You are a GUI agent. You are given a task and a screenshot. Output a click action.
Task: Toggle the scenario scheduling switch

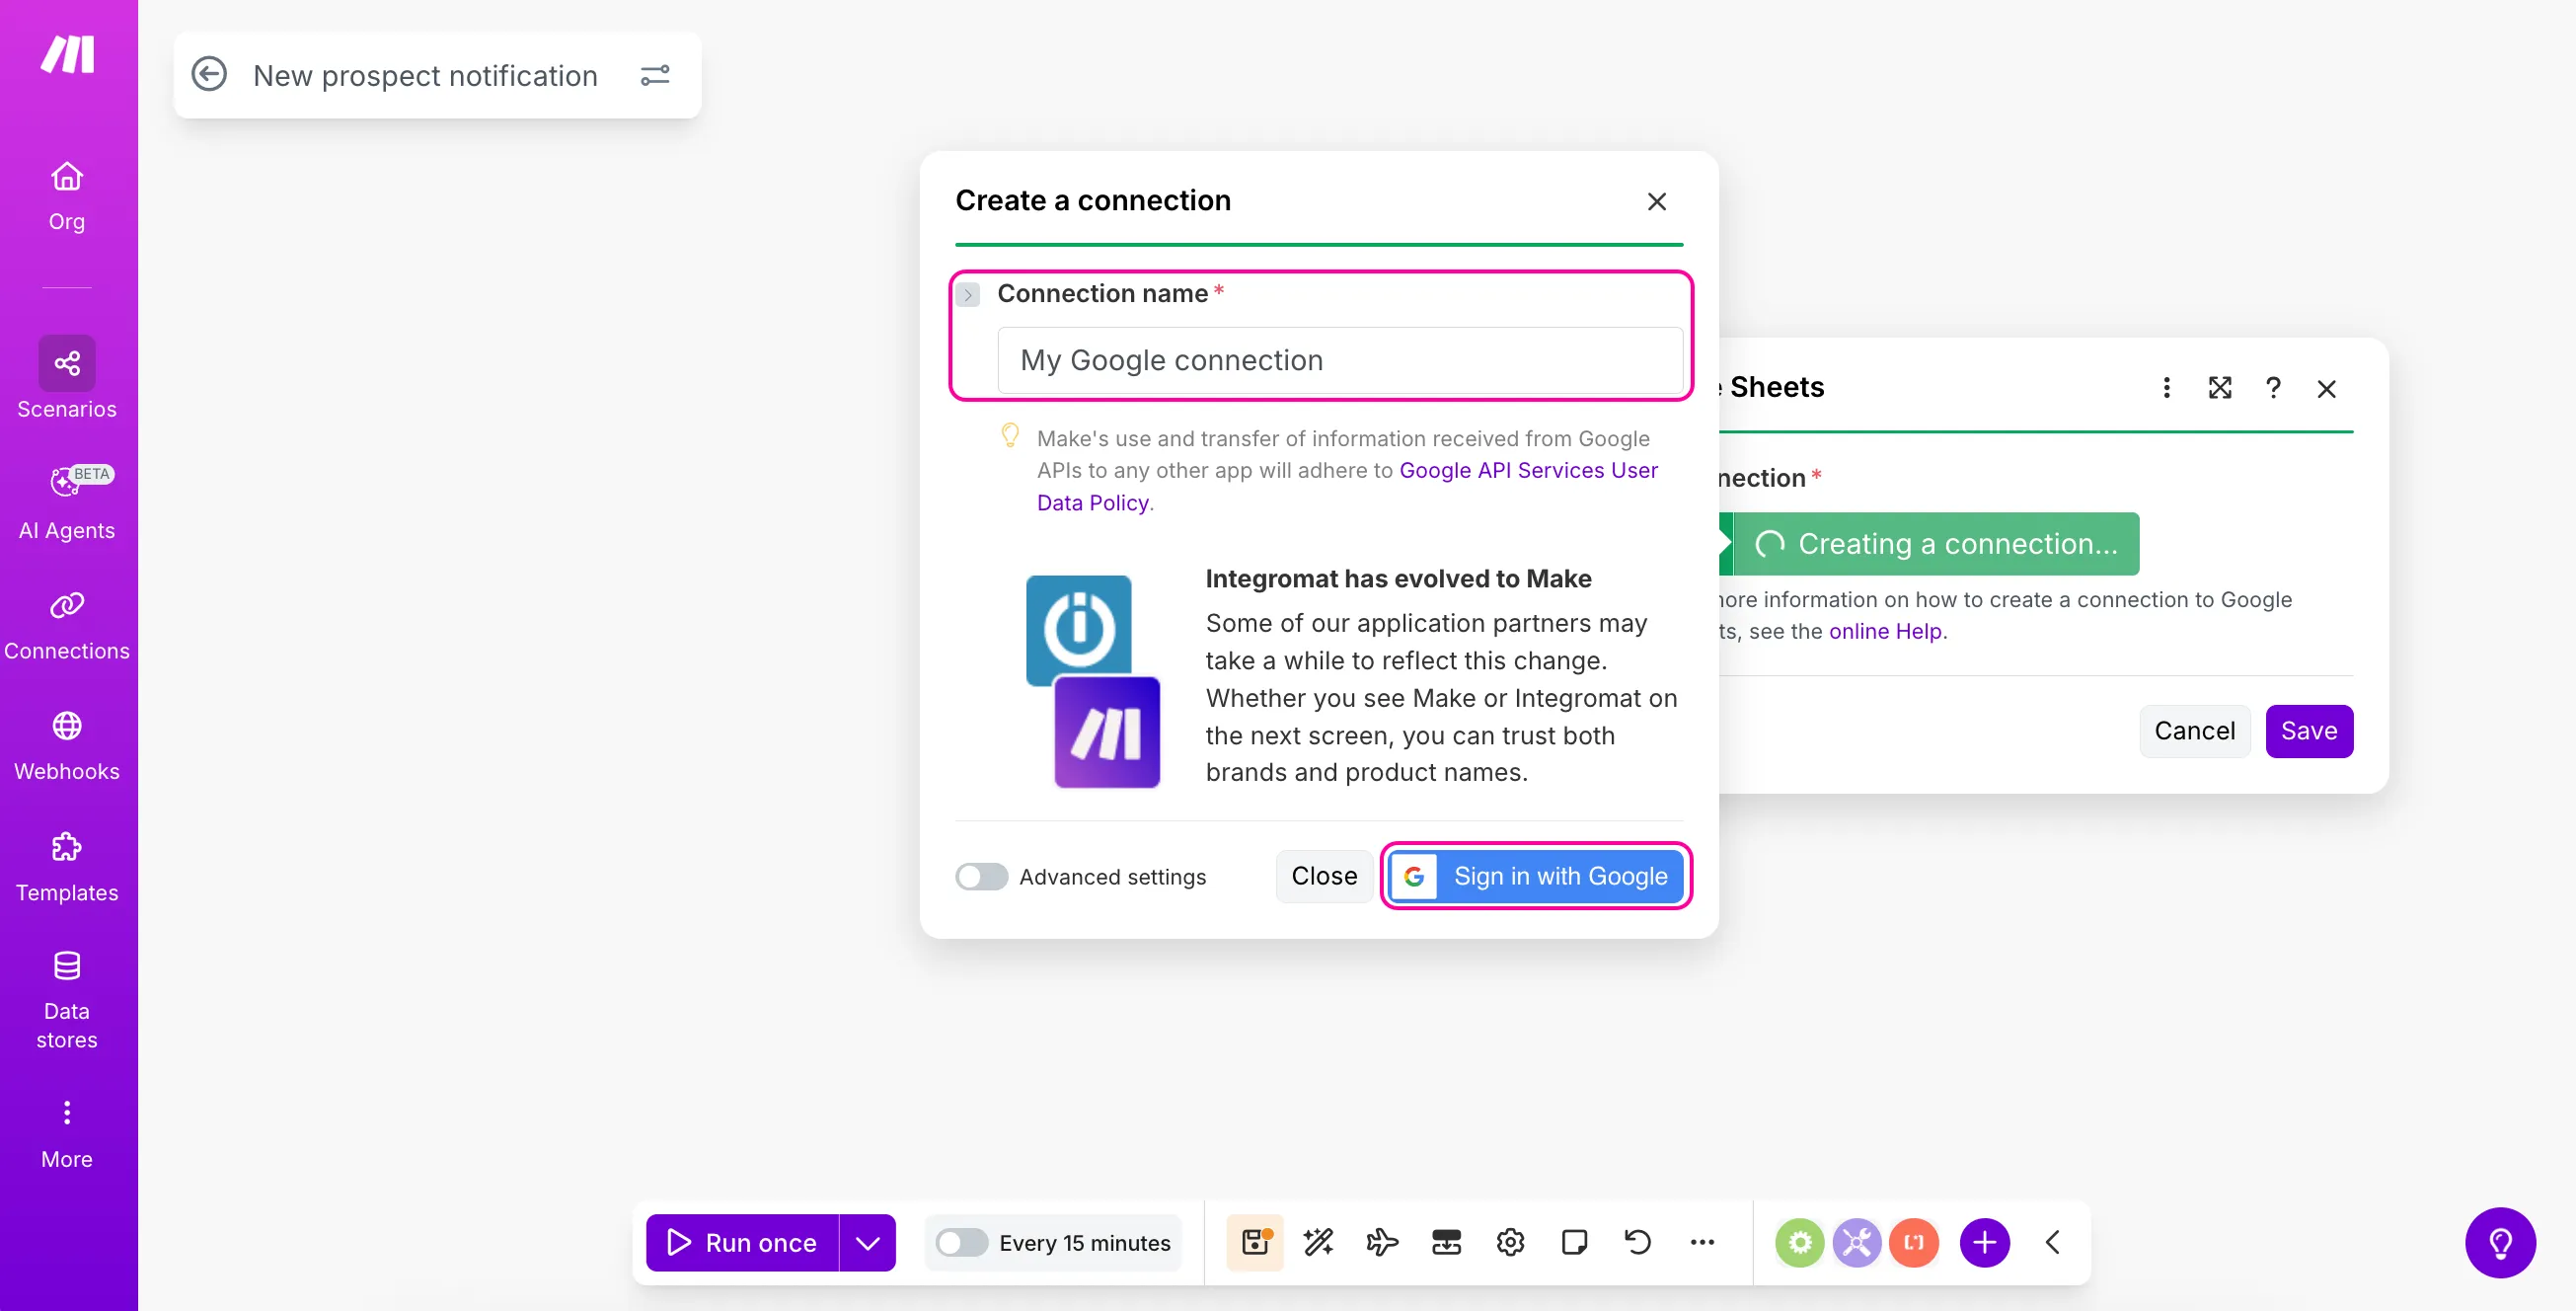pyautogui.click(x=961, y=1243)
